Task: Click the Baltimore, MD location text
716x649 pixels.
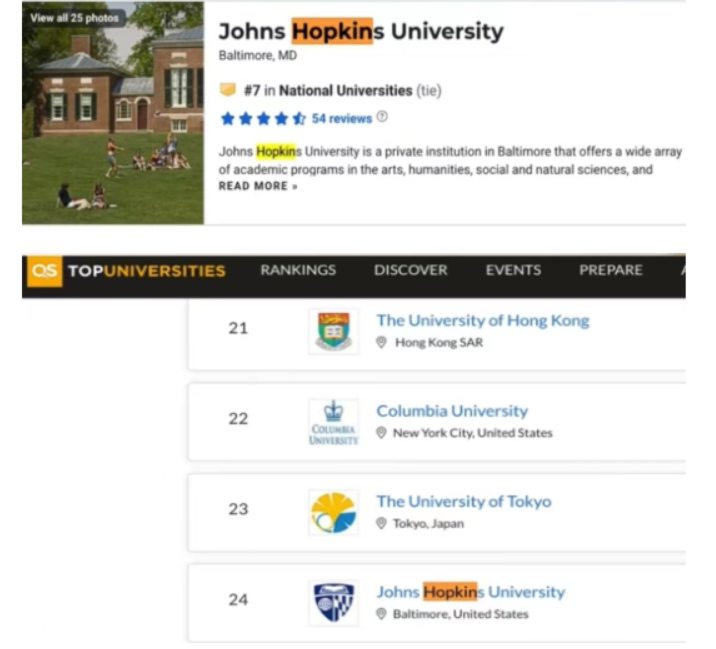Action: 258,55
